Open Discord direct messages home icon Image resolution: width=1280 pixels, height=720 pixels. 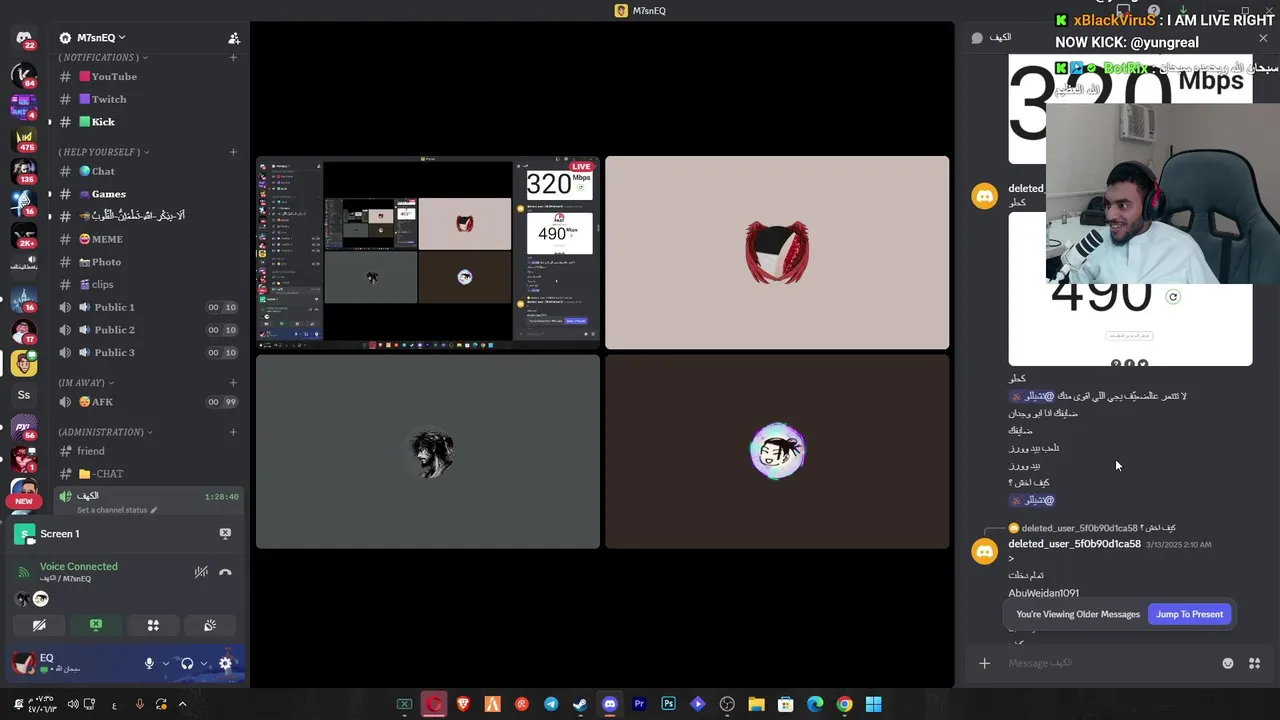(x=24, y=39)
